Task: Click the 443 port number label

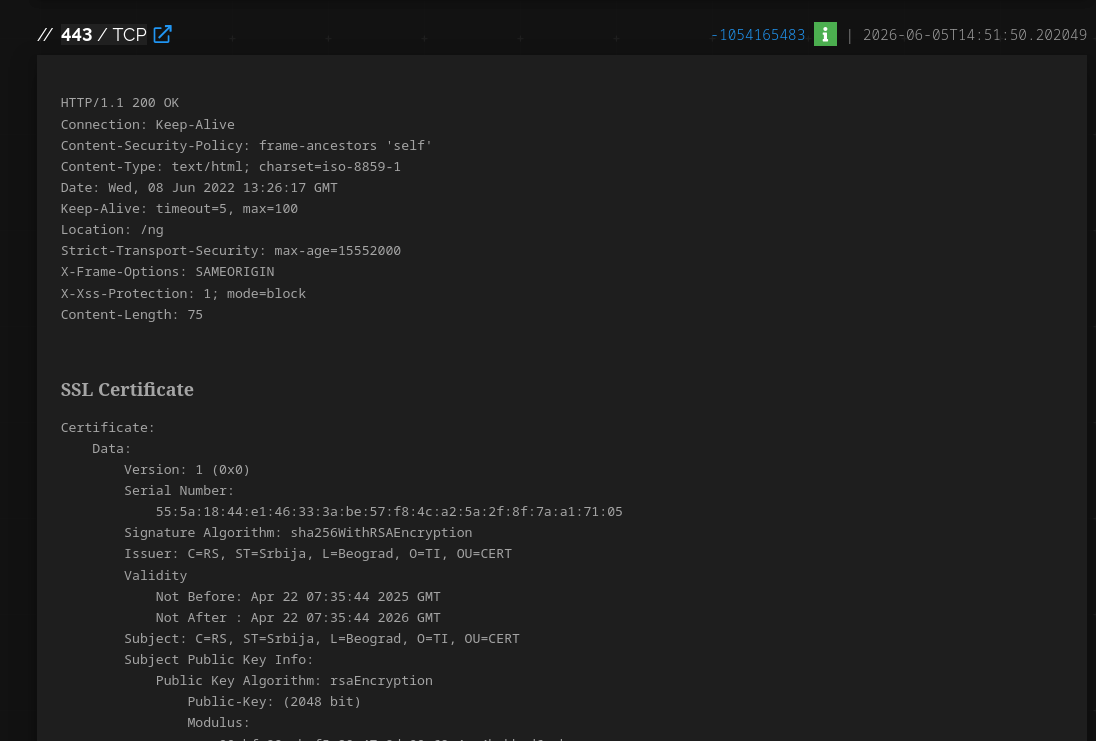Action: point(77,35)
